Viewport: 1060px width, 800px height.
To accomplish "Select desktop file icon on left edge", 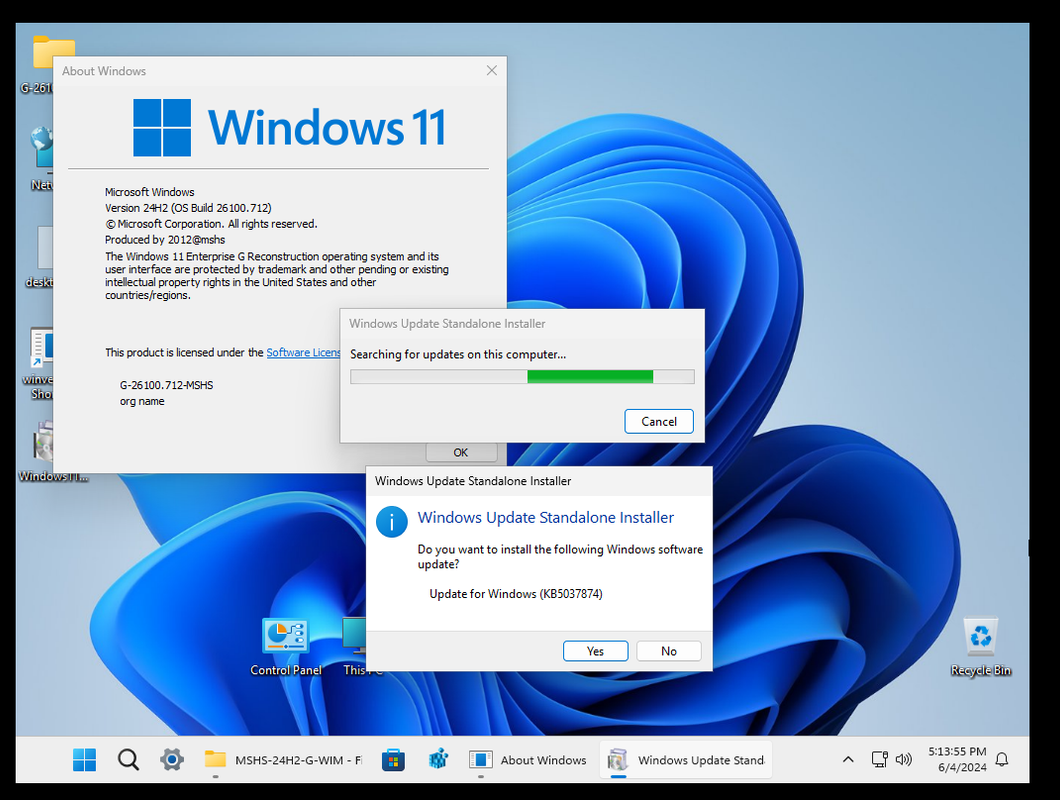I will (x=41, y=257).
